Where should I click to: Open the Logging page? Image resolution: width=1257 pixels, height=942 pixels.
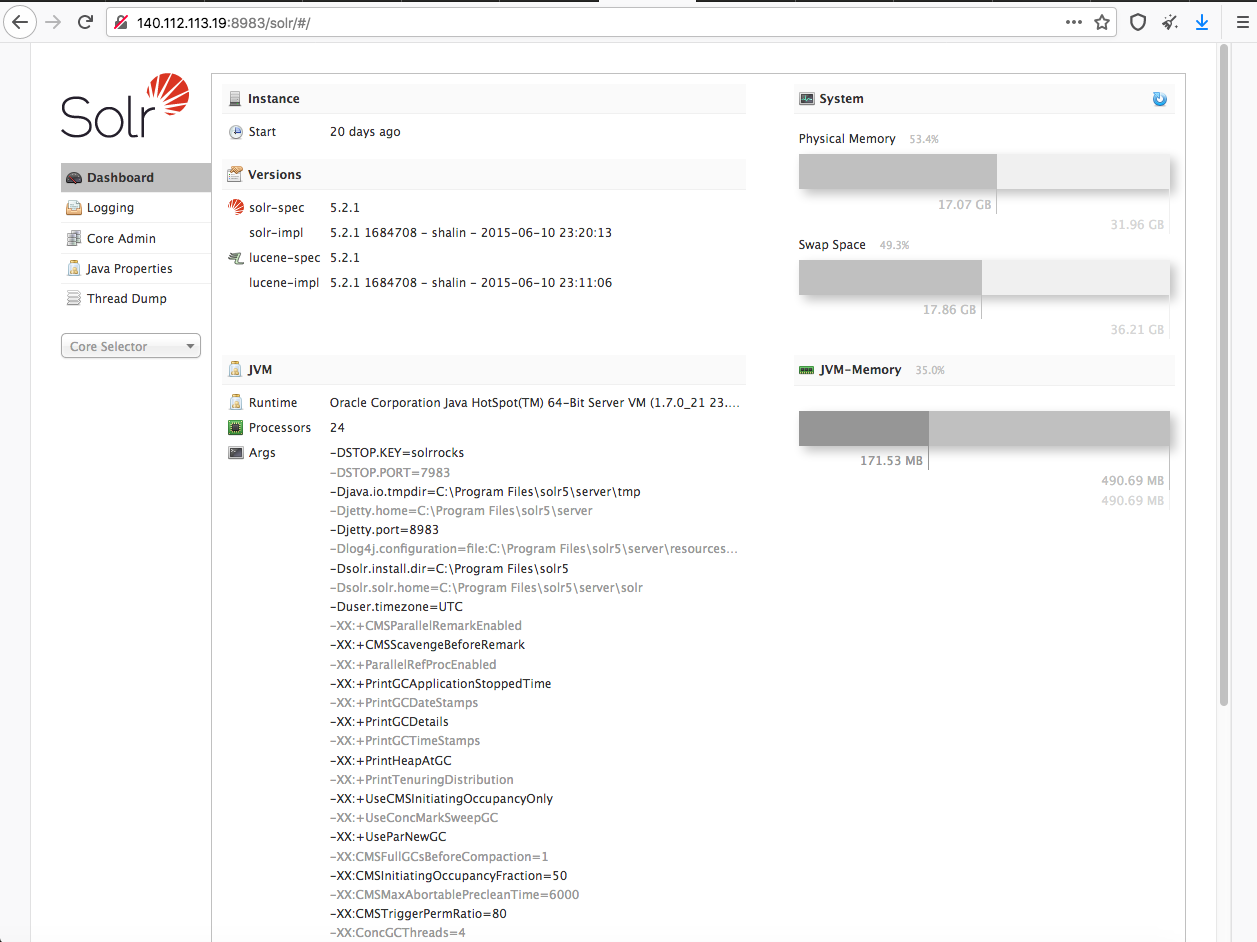click(x=136, y=208)
